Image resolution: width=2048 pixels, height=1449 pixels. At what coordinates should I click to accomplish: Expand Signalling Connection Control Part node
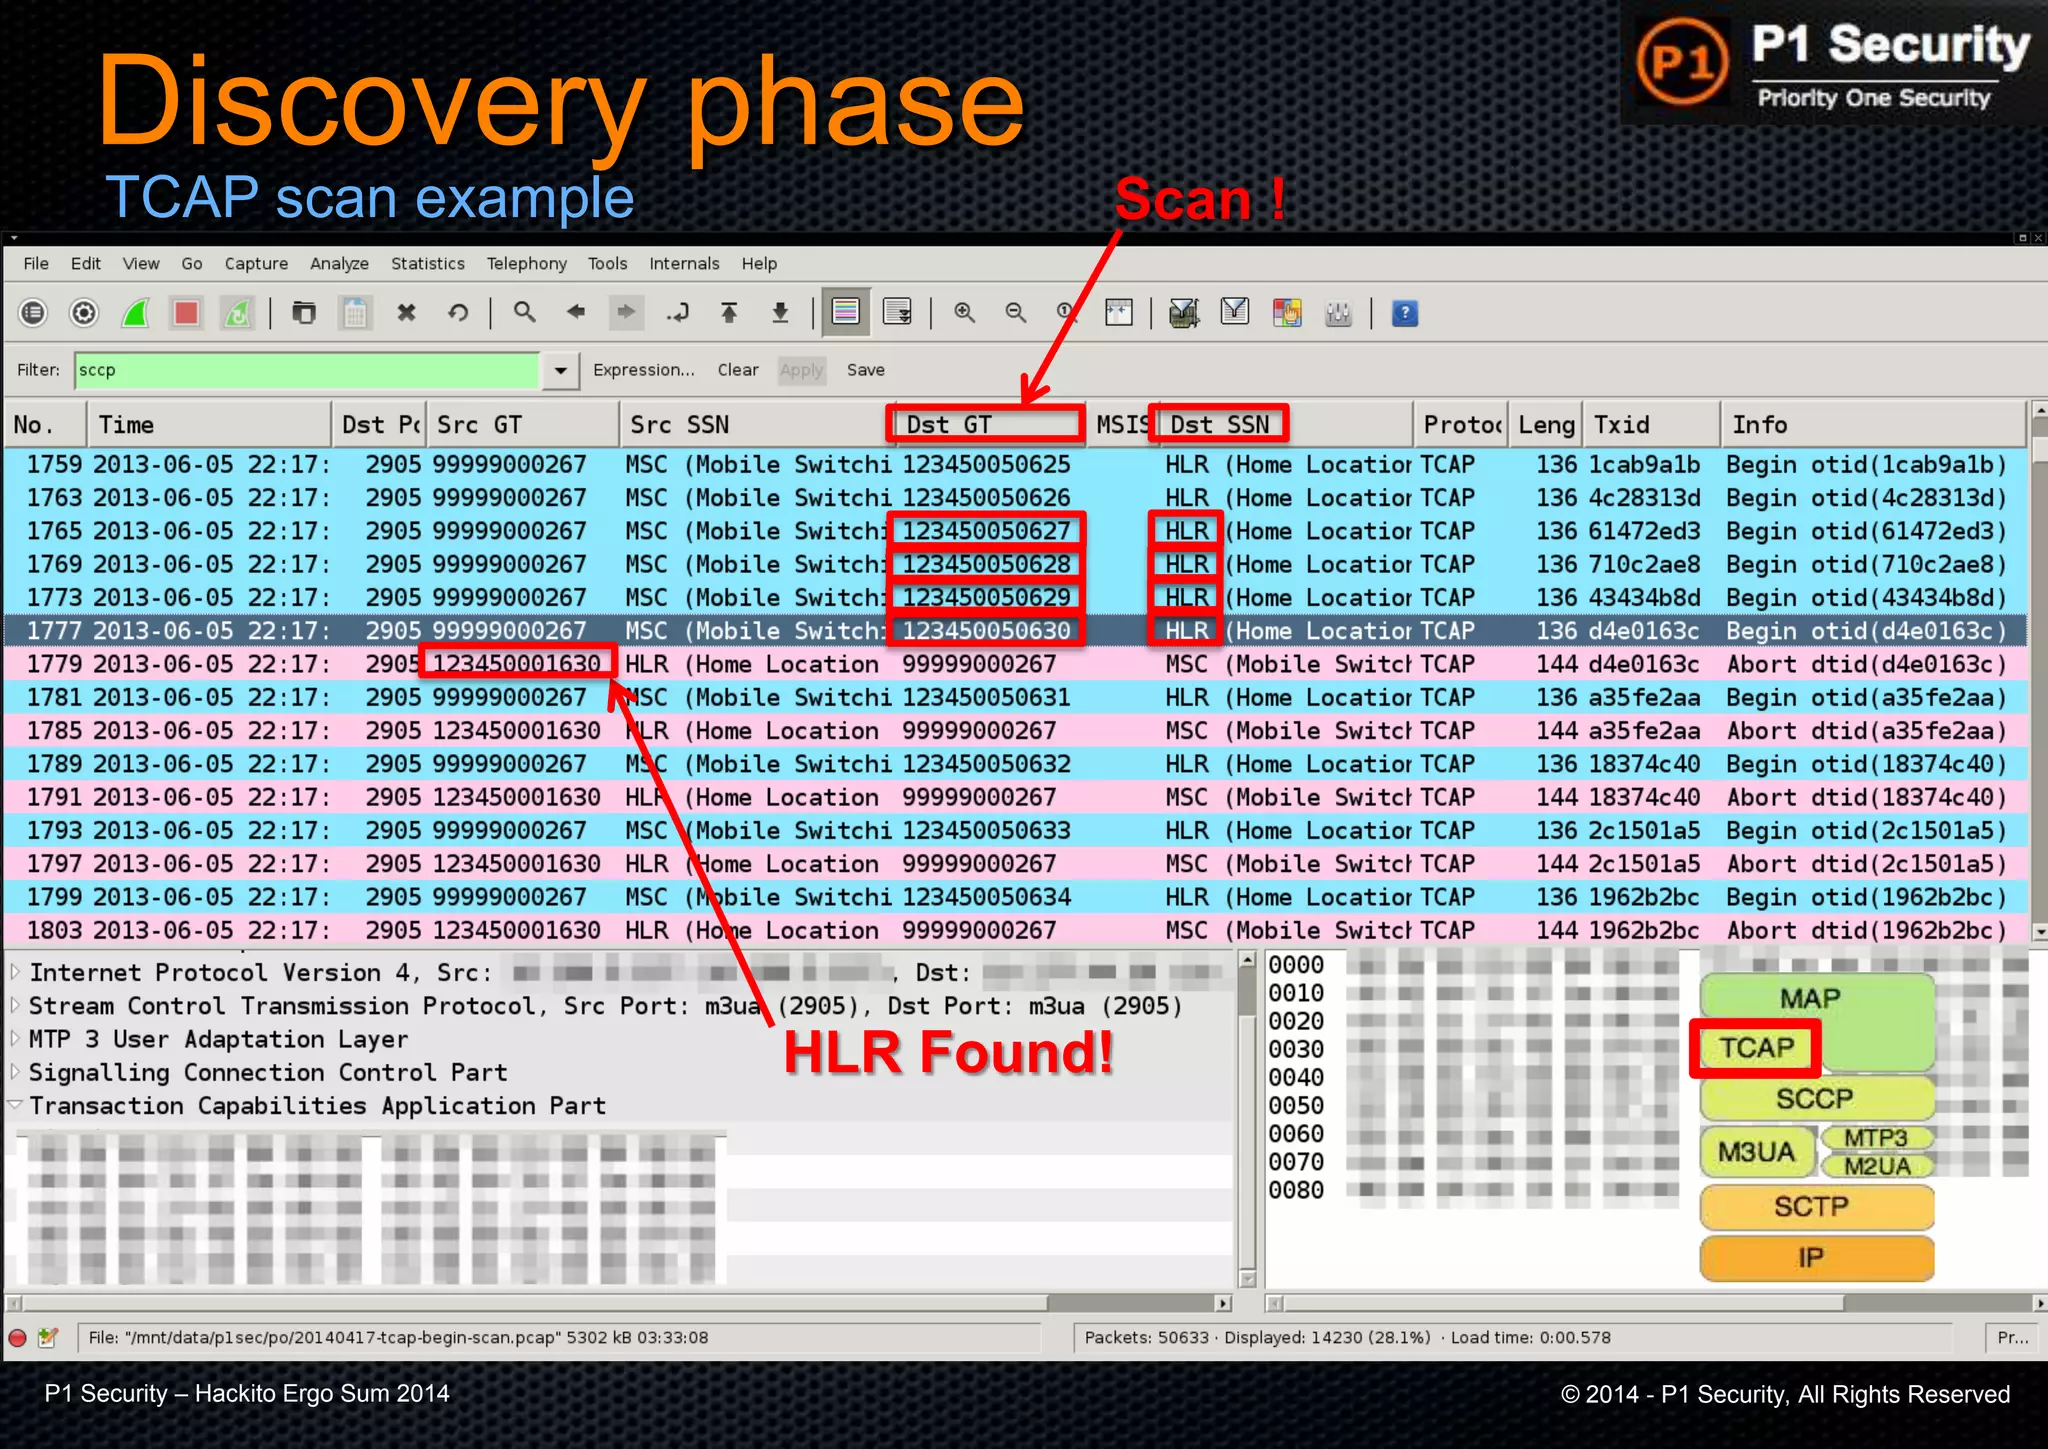(x=16, y=1072)
